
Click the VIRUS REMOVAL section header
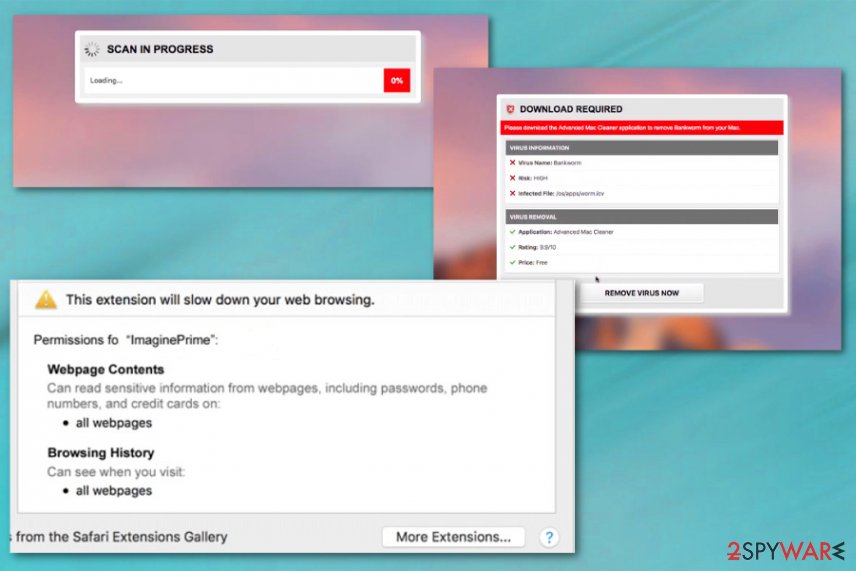coord(641,217)
